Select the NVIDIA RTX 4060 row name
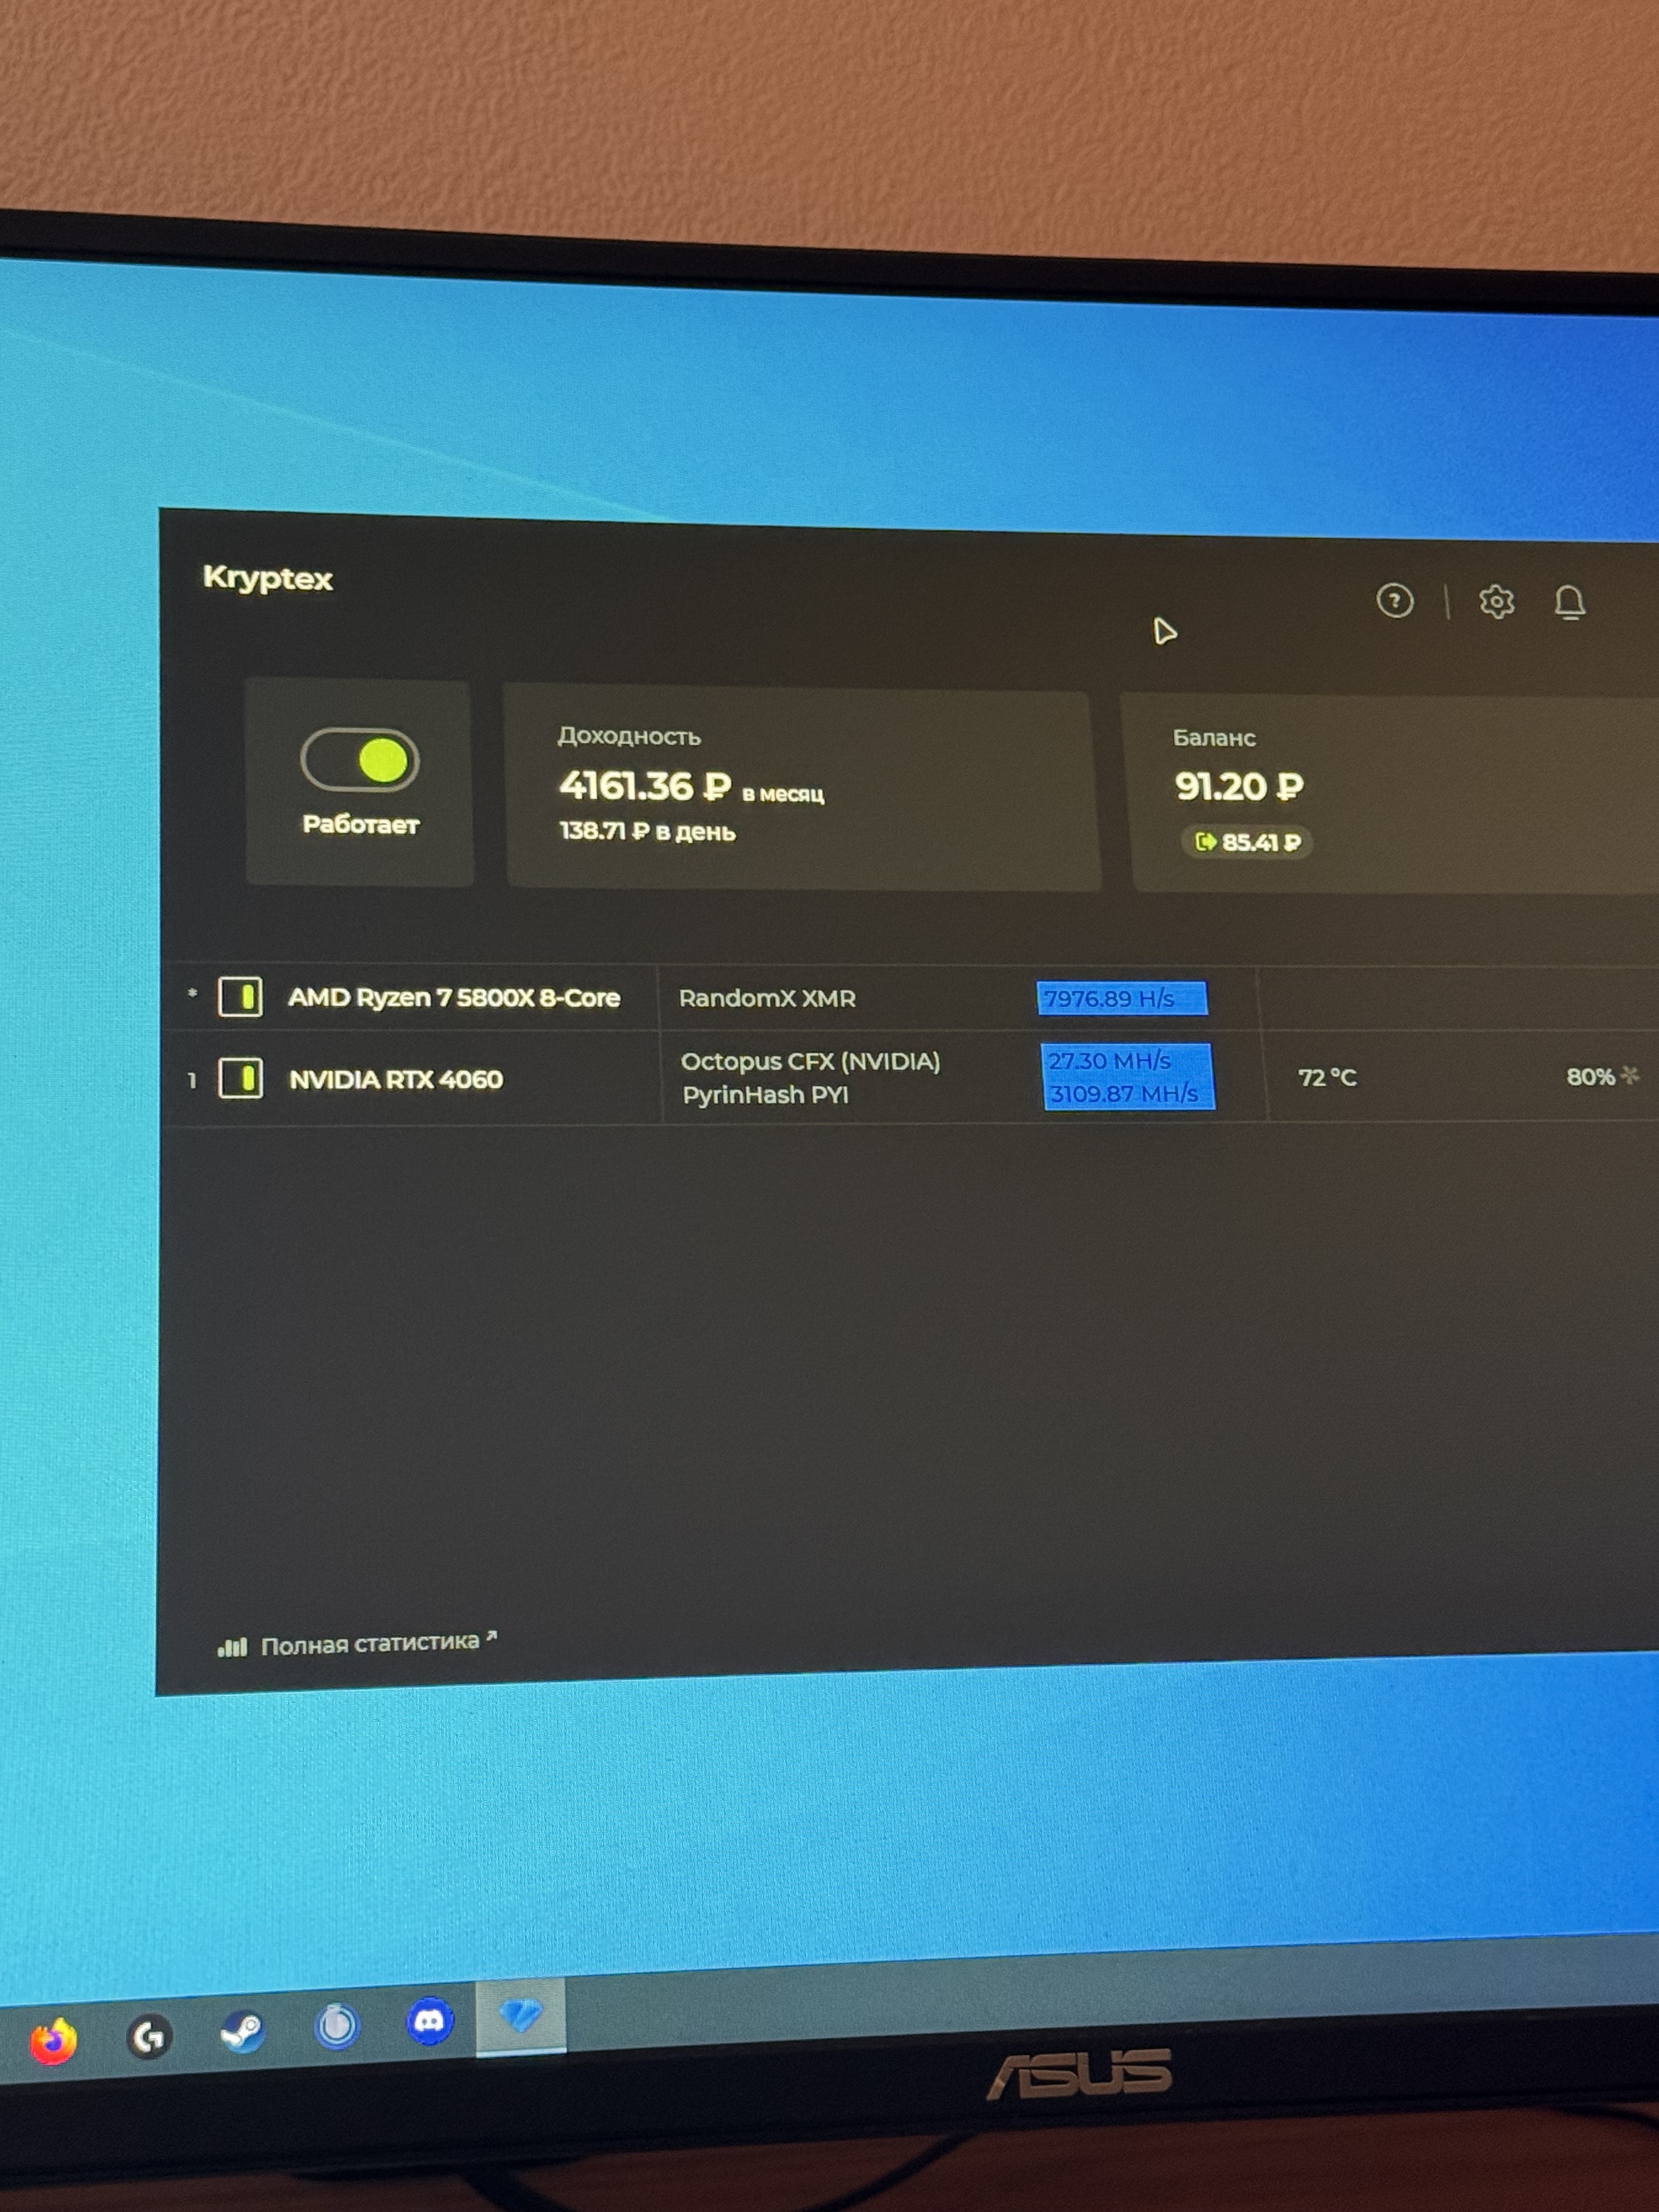The height and width of the screenshot is (2212, 1659). 396,1079
